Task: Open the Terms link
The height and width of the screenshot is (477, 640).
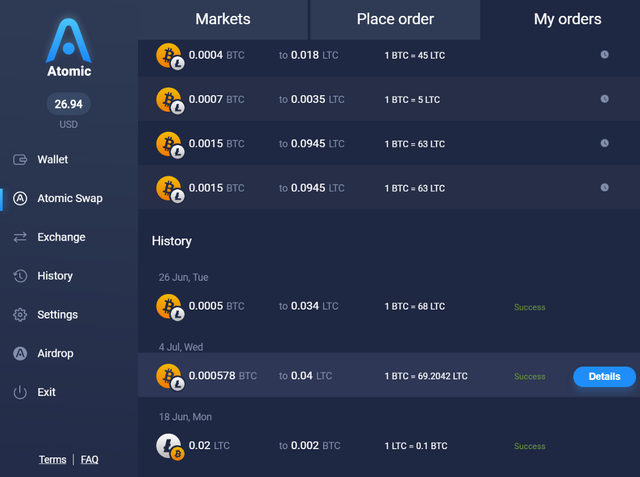Action: pos(53,460)
